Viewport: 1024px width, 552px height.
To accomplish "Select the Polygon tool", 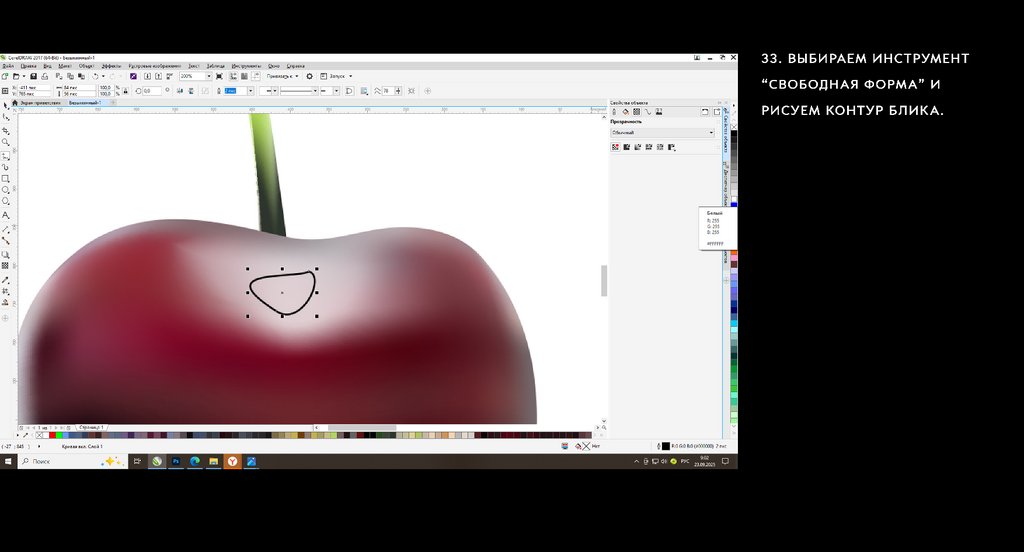I will (x=6, y=201).
